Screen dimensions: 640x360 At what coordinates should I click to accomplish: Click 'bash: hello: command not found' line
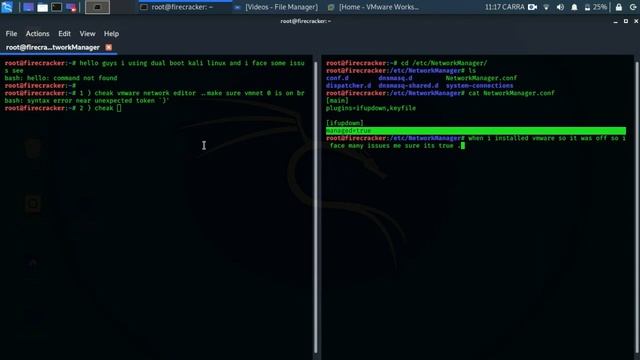click(61, 78)
